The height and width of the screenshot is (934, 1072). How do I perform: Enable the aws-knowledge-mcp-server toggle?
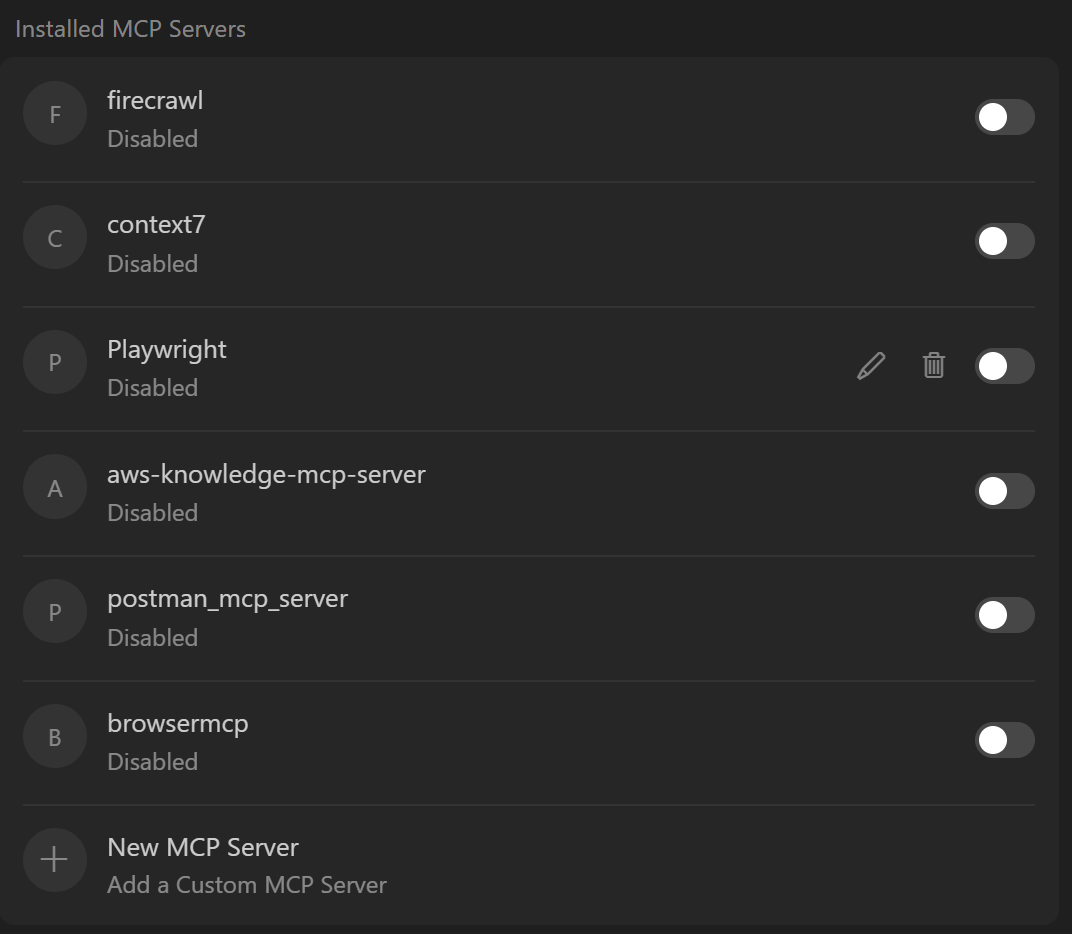tap(1004, 491)
